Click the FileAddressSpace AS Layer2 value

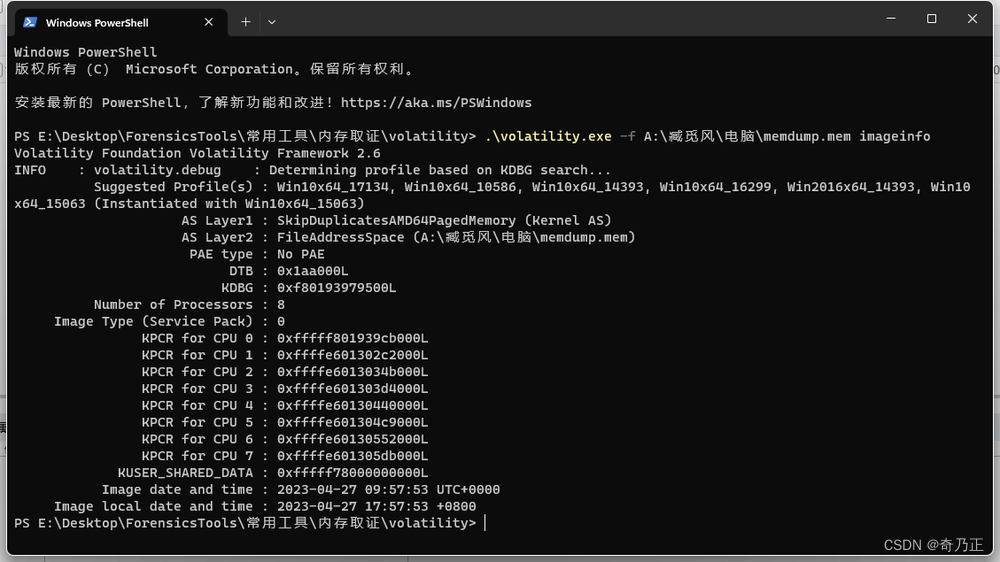click(x=456, y=237)
